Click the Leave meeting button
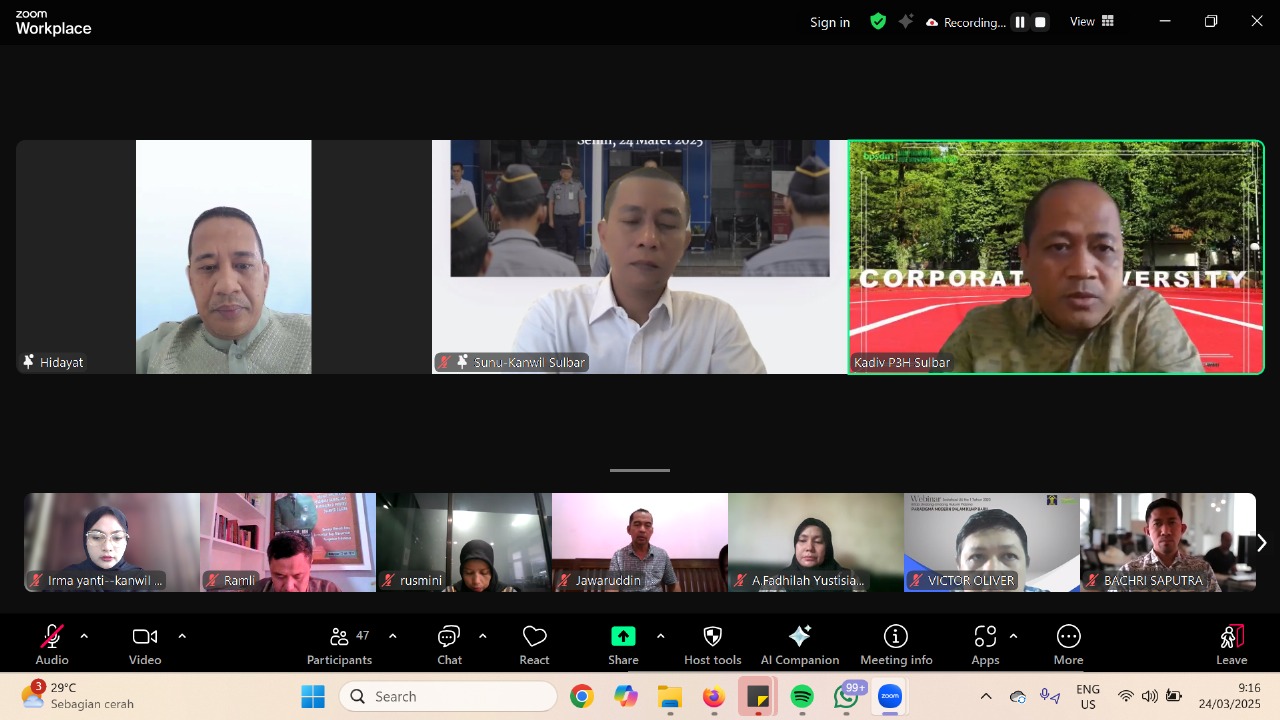The width and height of the screenshot is (1280, 720). click(x=1231, y=644)
